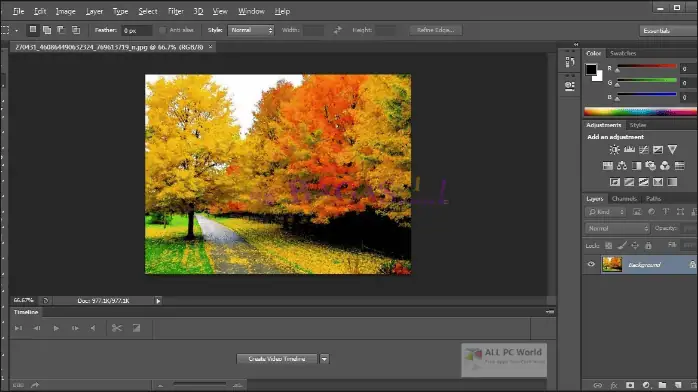Add a Levels adjustment
698x392 pixels.
pos(629,150)
